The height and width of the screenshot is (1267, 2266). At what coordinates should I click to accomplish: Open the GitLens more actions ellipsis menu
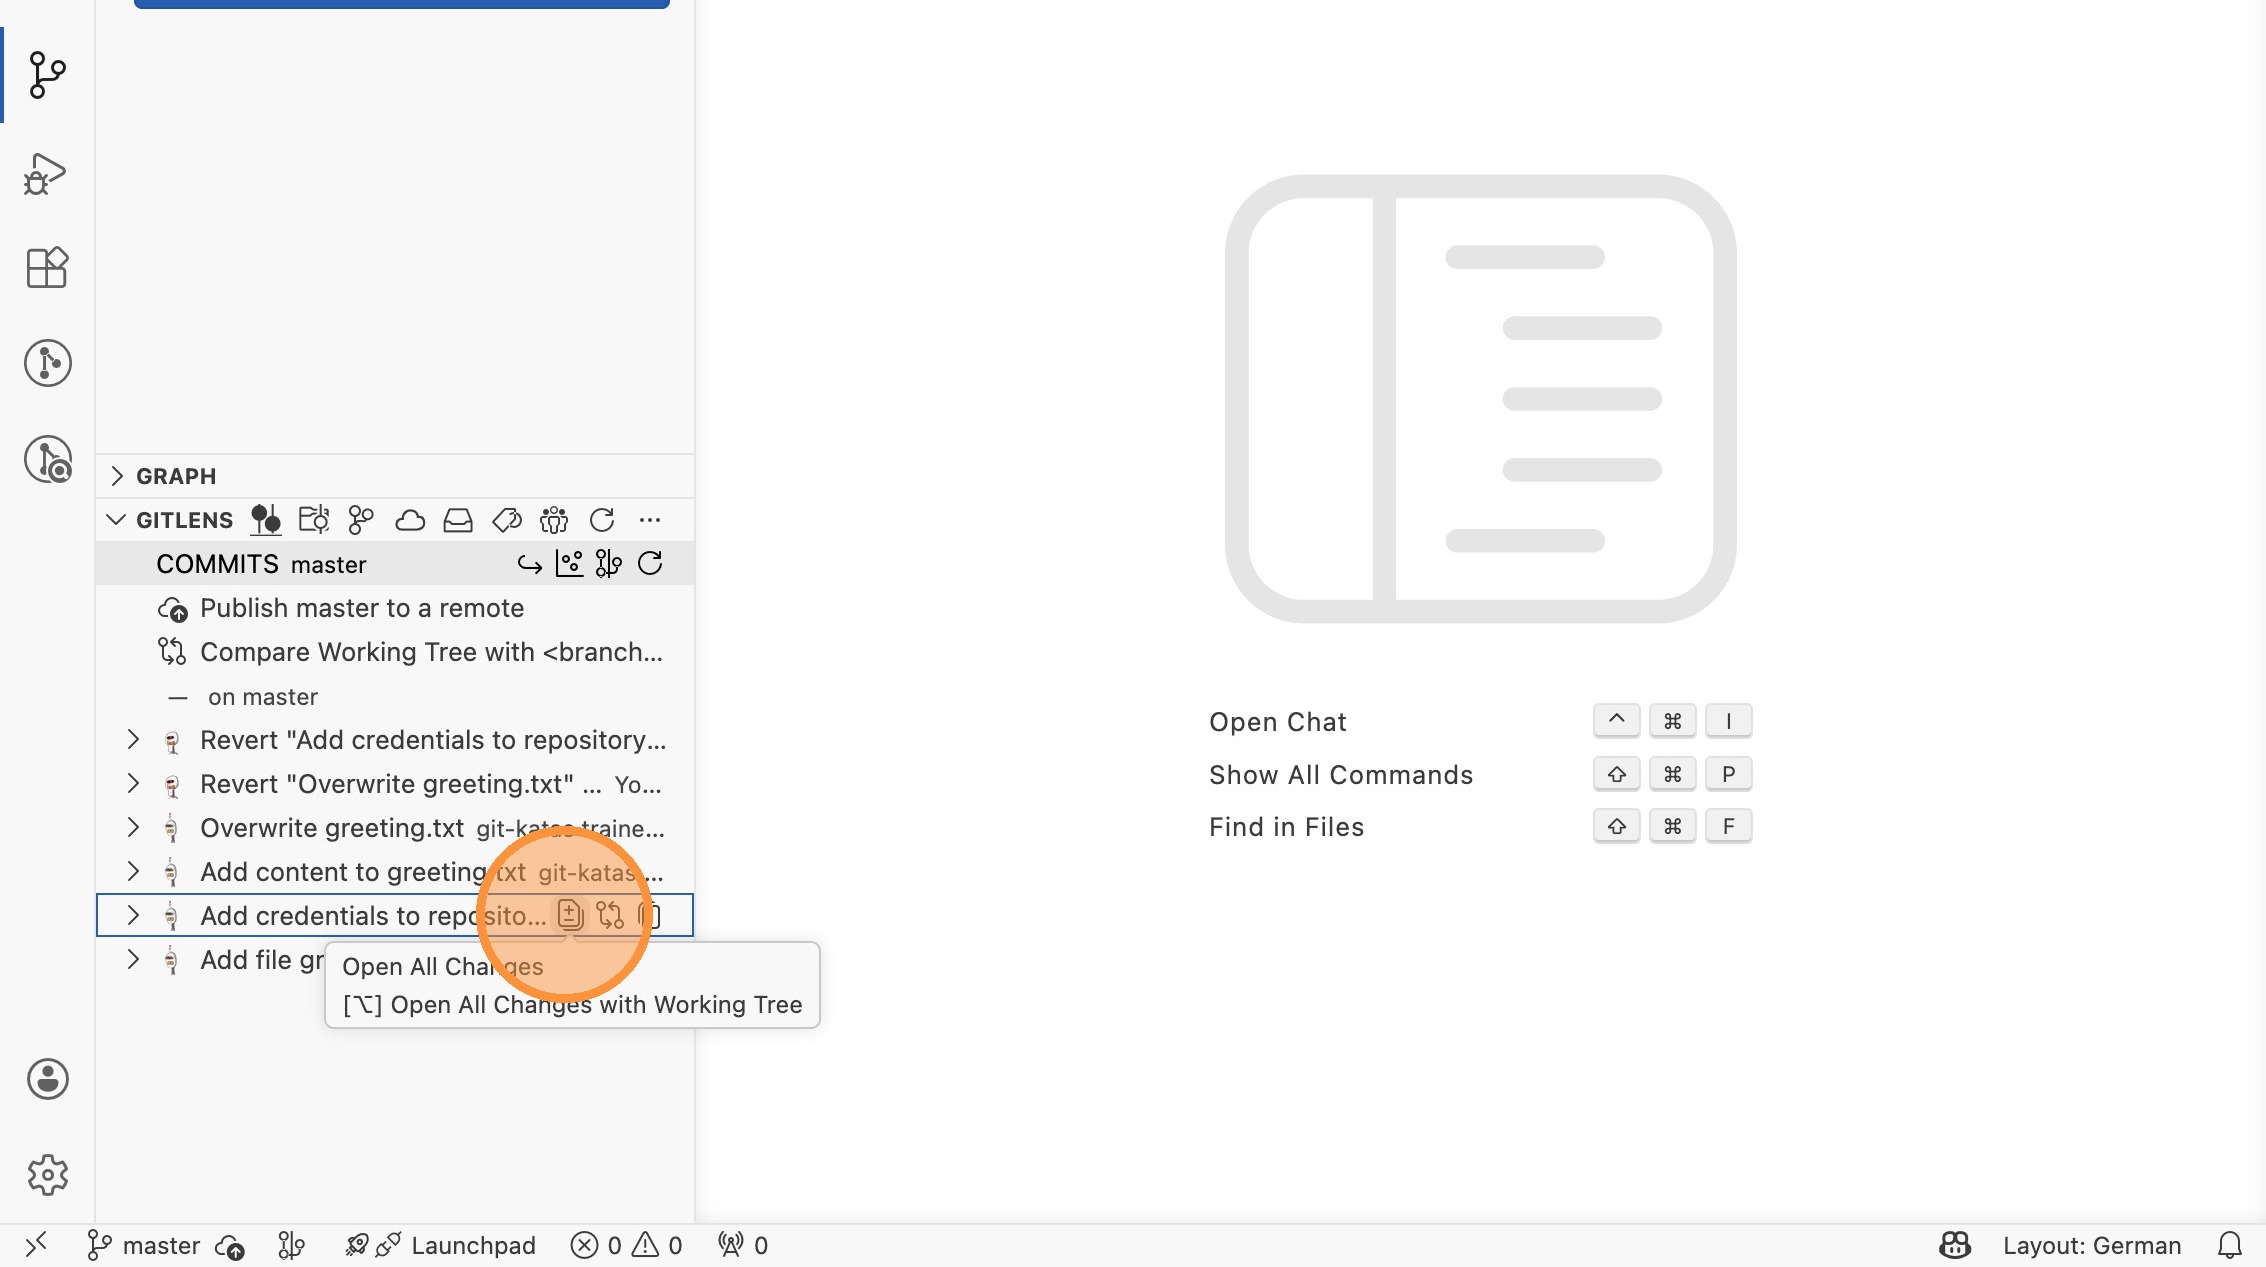[x=650, y=520]
